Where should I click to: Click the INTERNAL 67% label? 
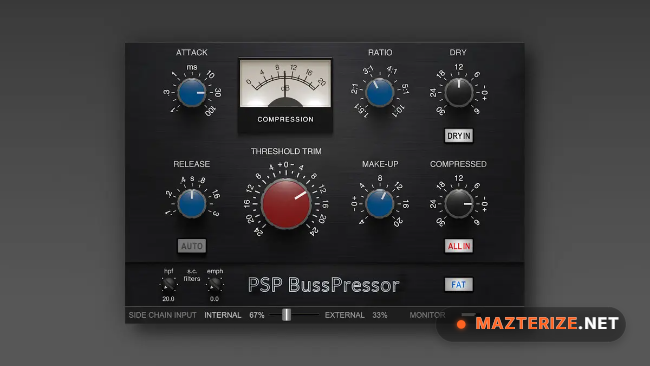(234, 315)
